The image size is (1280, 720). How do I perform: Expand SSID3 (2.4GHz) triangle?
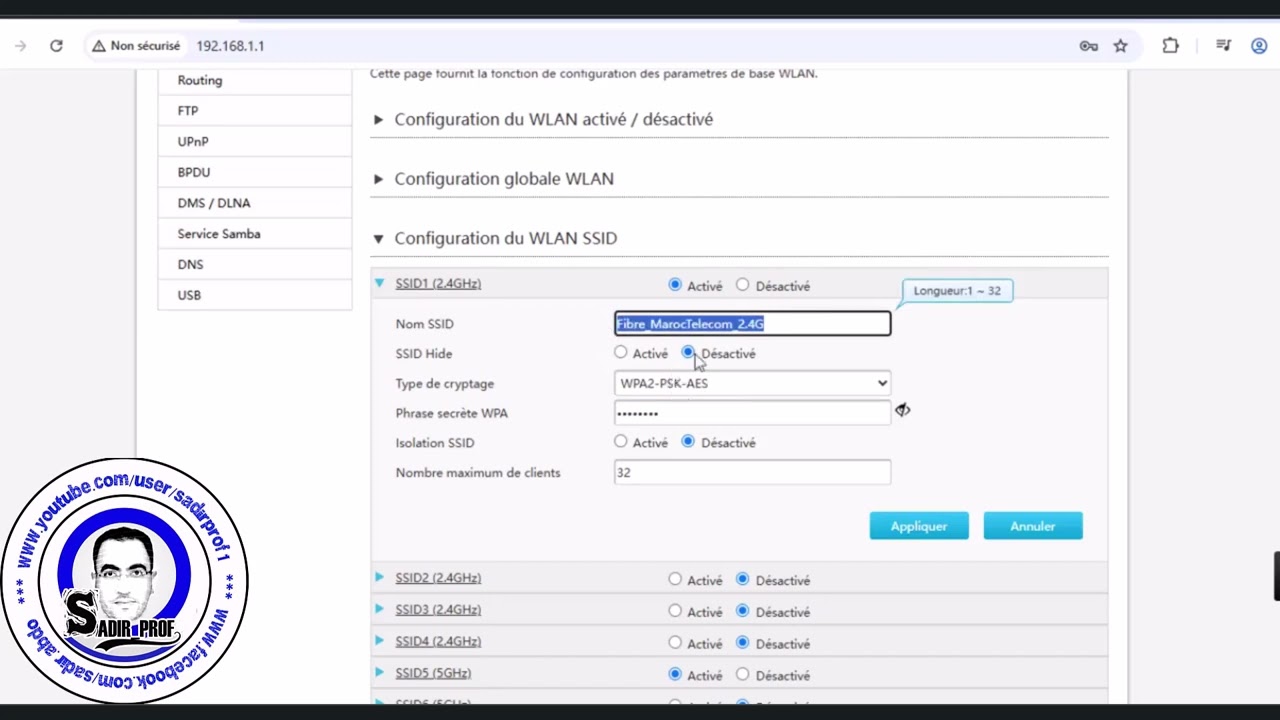[379, 609]
